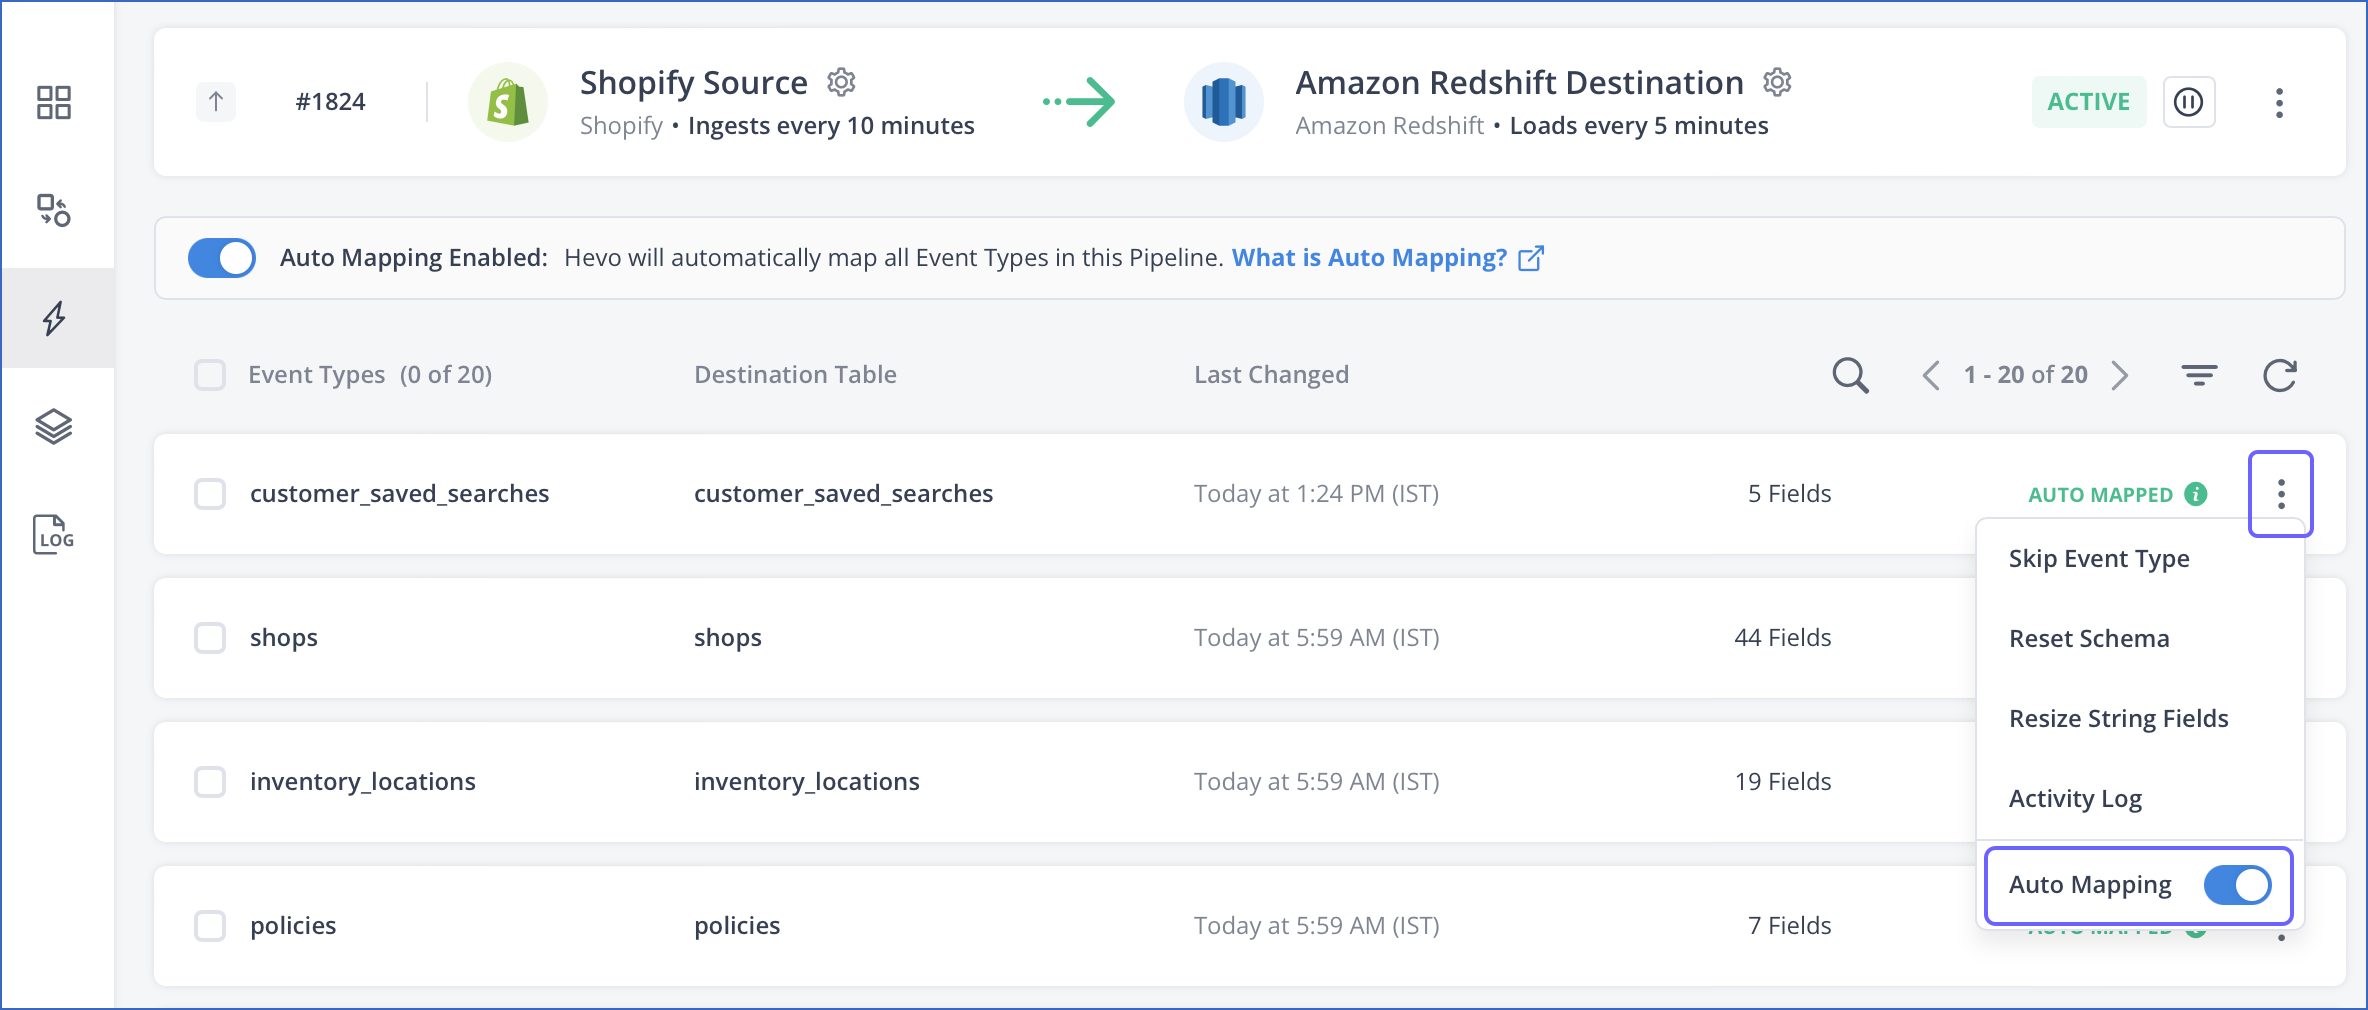Open the models sidebar icon
The width and height of the screenshot is (2368, 1010).
pos(54,210)
